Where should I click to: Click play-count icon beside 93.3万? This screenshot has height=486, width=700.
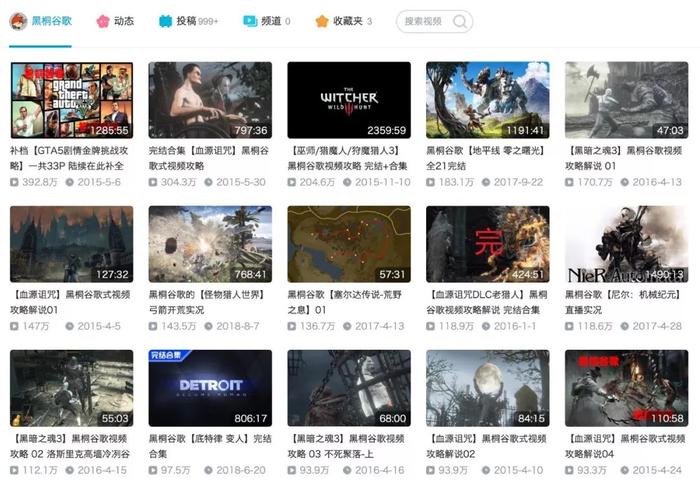(569, 470)
